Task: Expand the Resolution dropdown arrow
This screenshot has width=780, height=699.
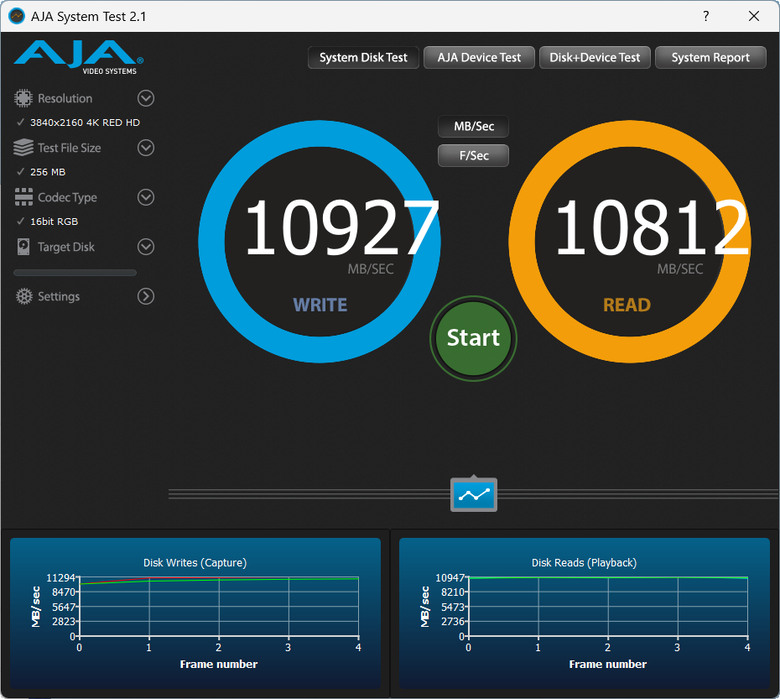Action: pos(146,99)
